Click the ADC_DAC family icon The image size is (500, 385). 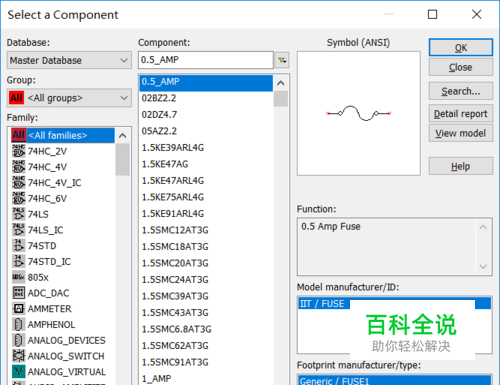tap(19, 293)
